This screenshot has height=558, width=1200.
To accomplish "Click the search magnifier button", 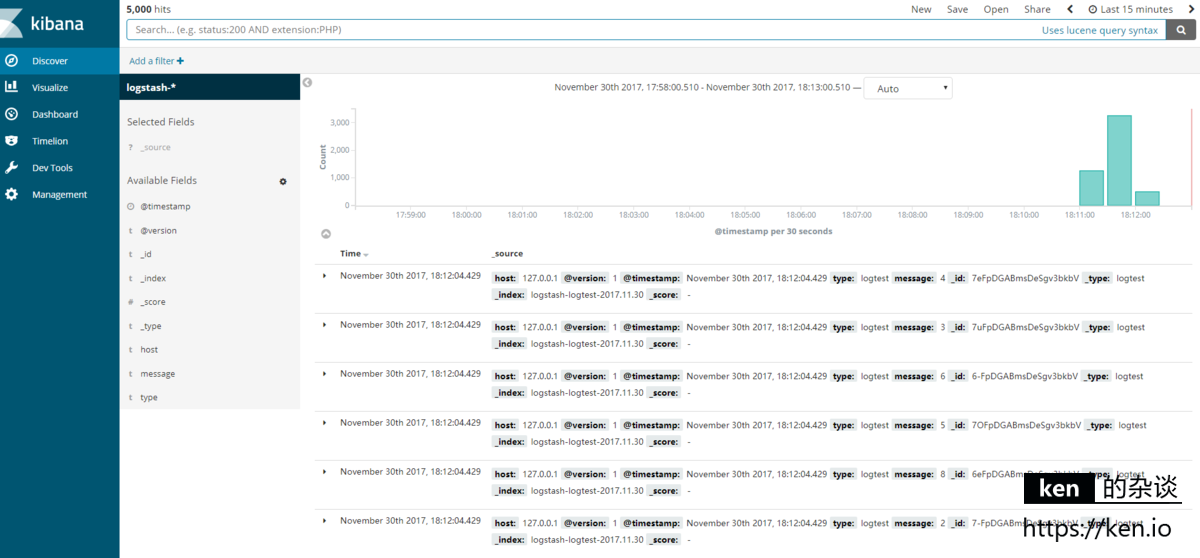I will [1181, 30].
